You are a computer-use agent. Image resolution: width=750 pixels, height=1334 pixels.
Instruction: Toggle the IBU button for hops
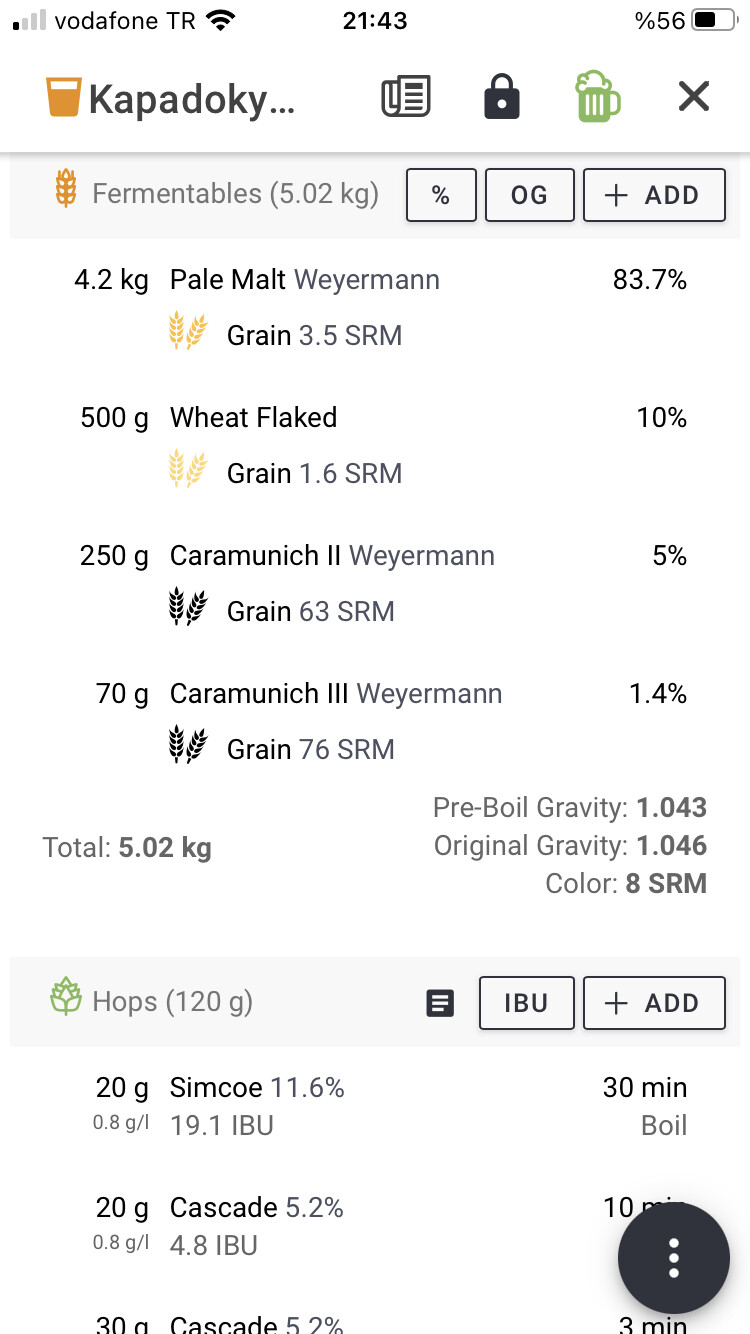(527, 1003)
